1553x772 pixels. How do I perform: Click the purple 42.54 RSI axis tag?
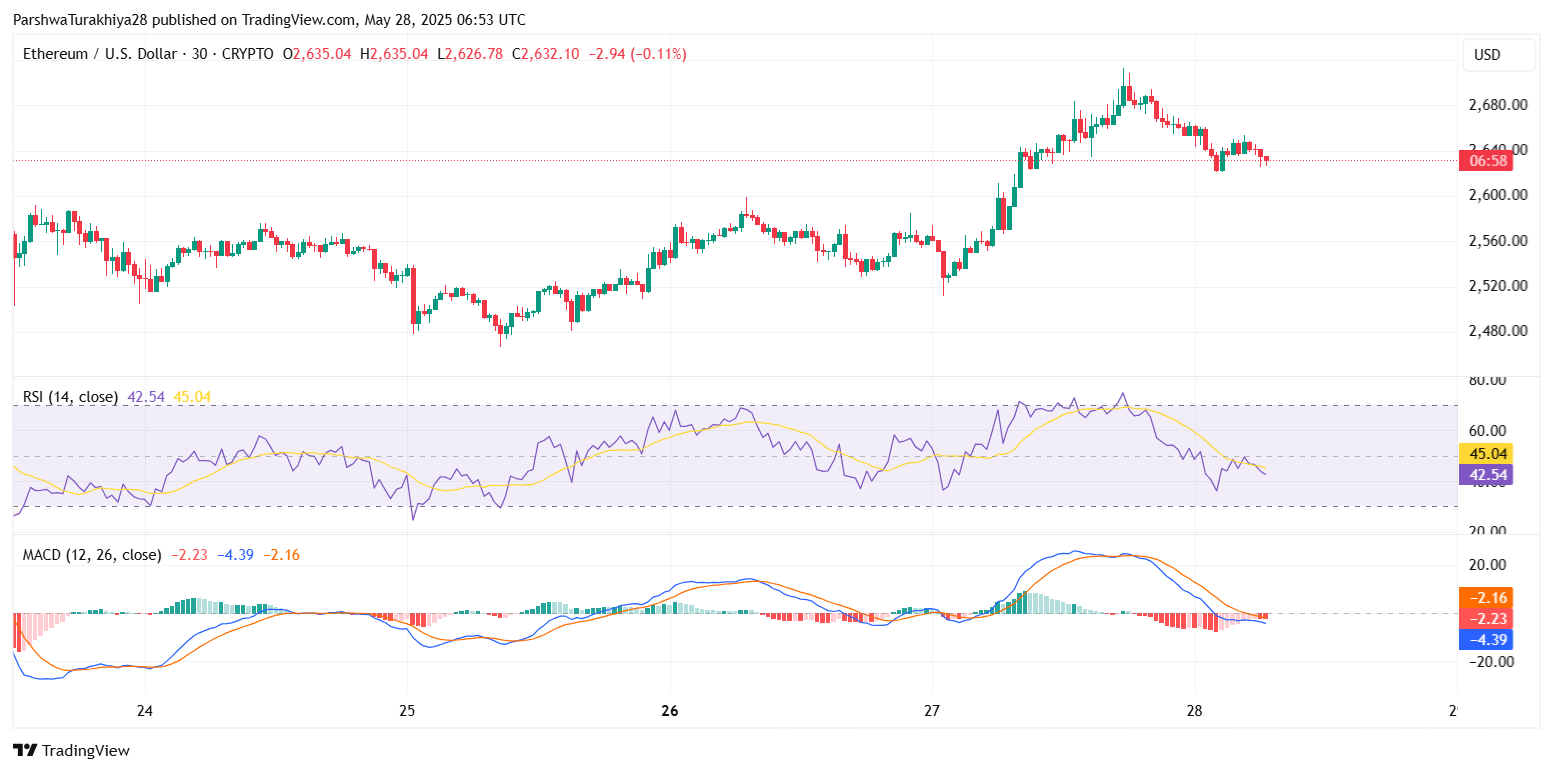coord(1485,475)
